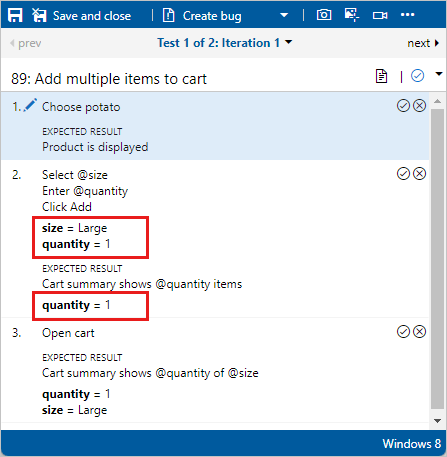Expand the Create bug dropdown arrow
The image size is (447, 457).
pyautogui.click(x=284, y=15)
